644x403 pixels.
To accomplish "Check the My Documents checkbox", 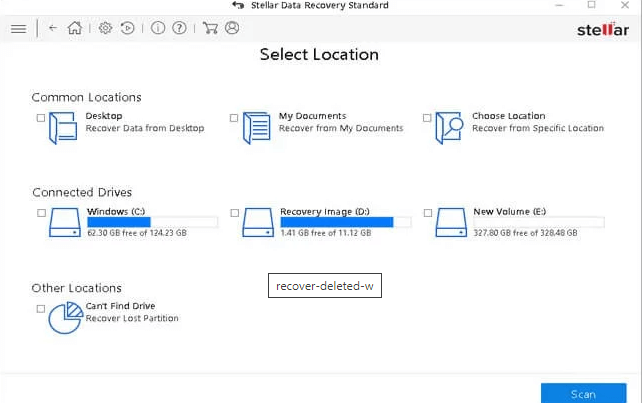I will (x=234, y=118).
